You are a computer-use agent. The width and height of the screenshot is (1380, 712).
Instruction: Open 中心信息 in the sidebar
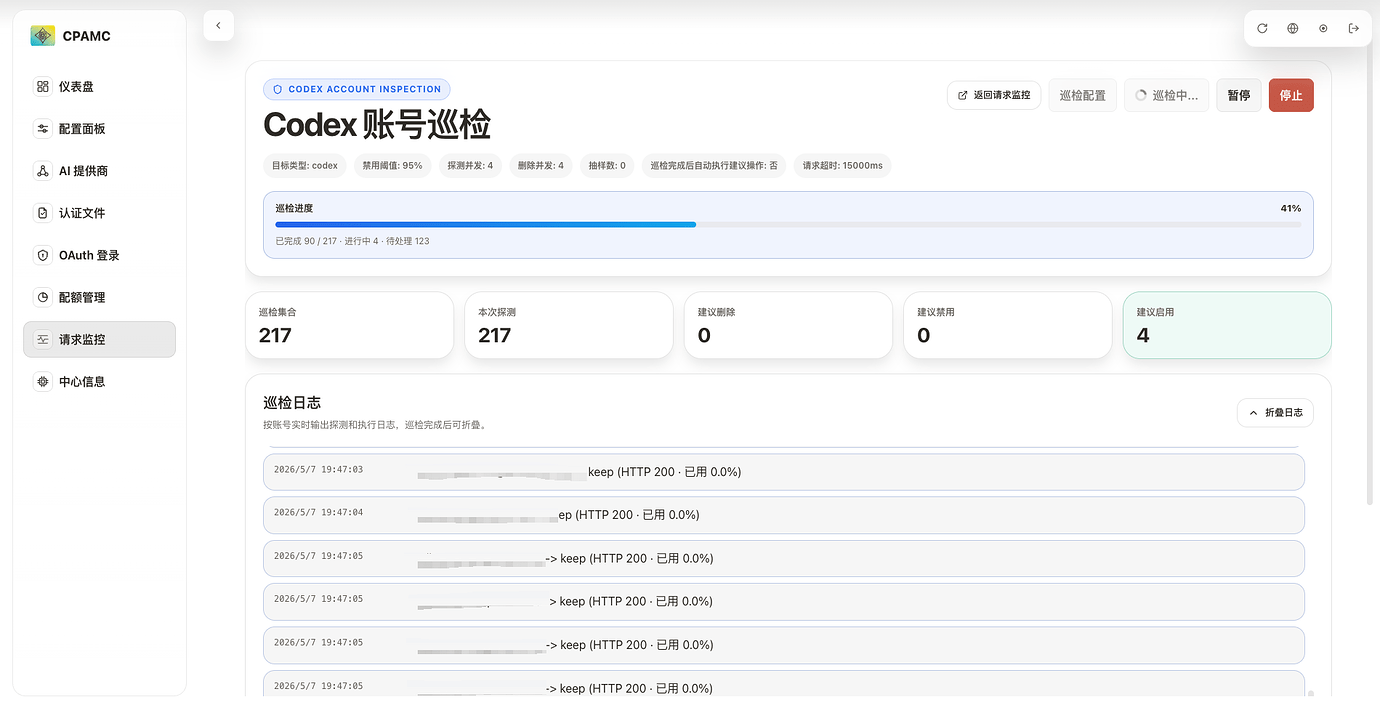tap(99, 381)
